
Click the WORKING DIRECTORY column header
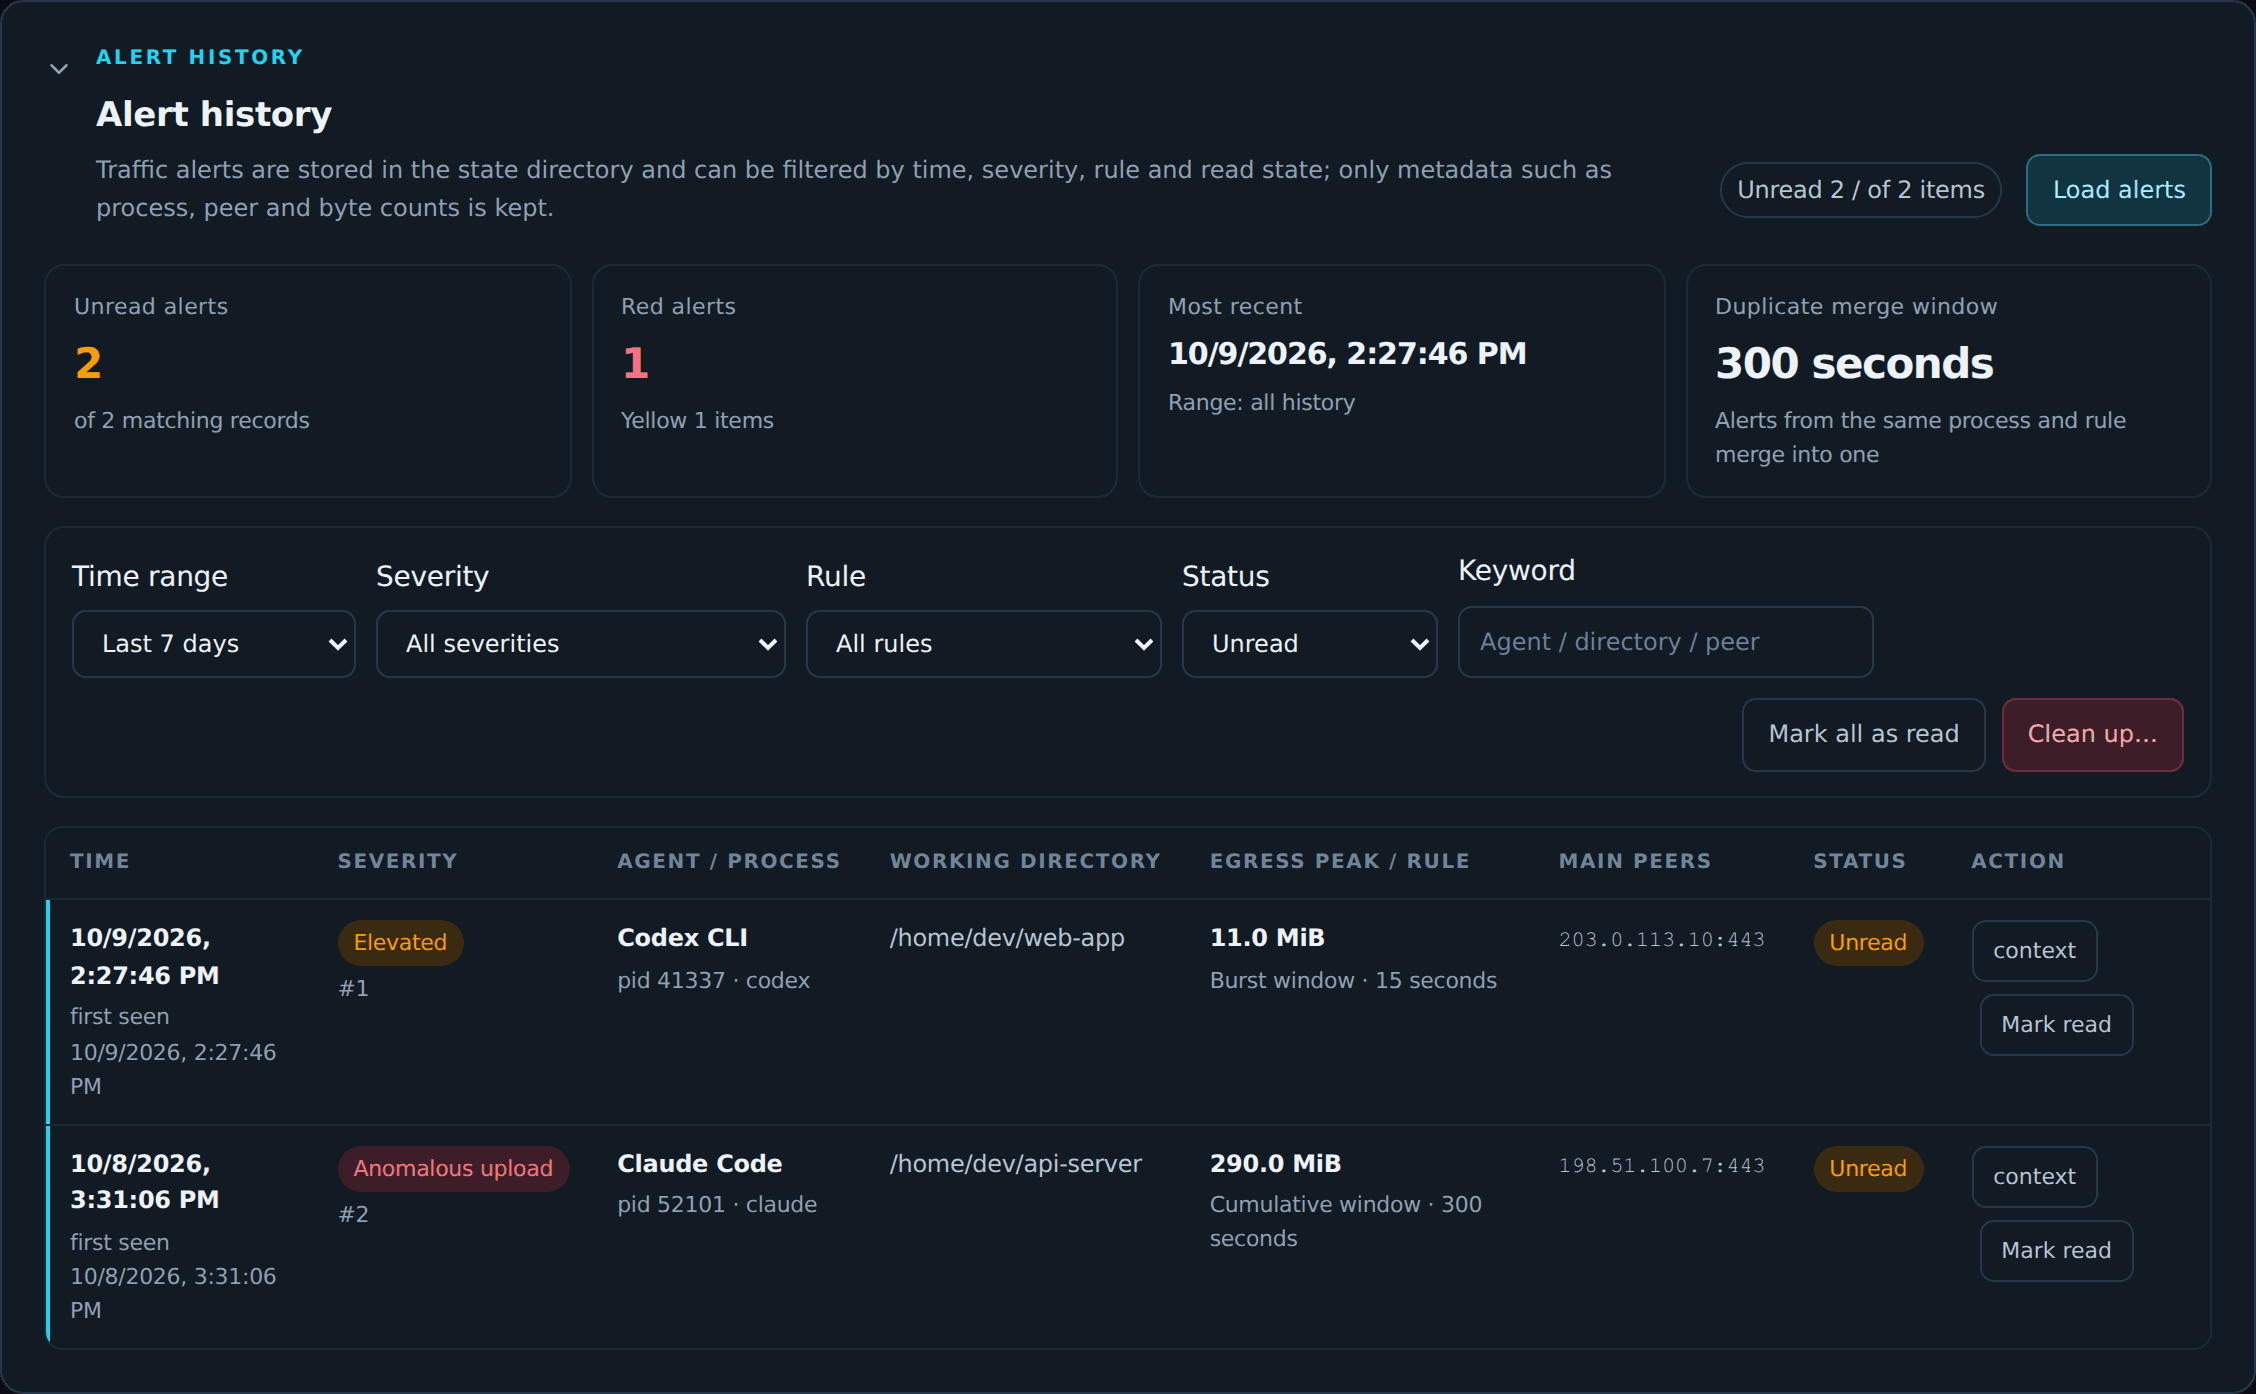click(x=1025, y=861)
